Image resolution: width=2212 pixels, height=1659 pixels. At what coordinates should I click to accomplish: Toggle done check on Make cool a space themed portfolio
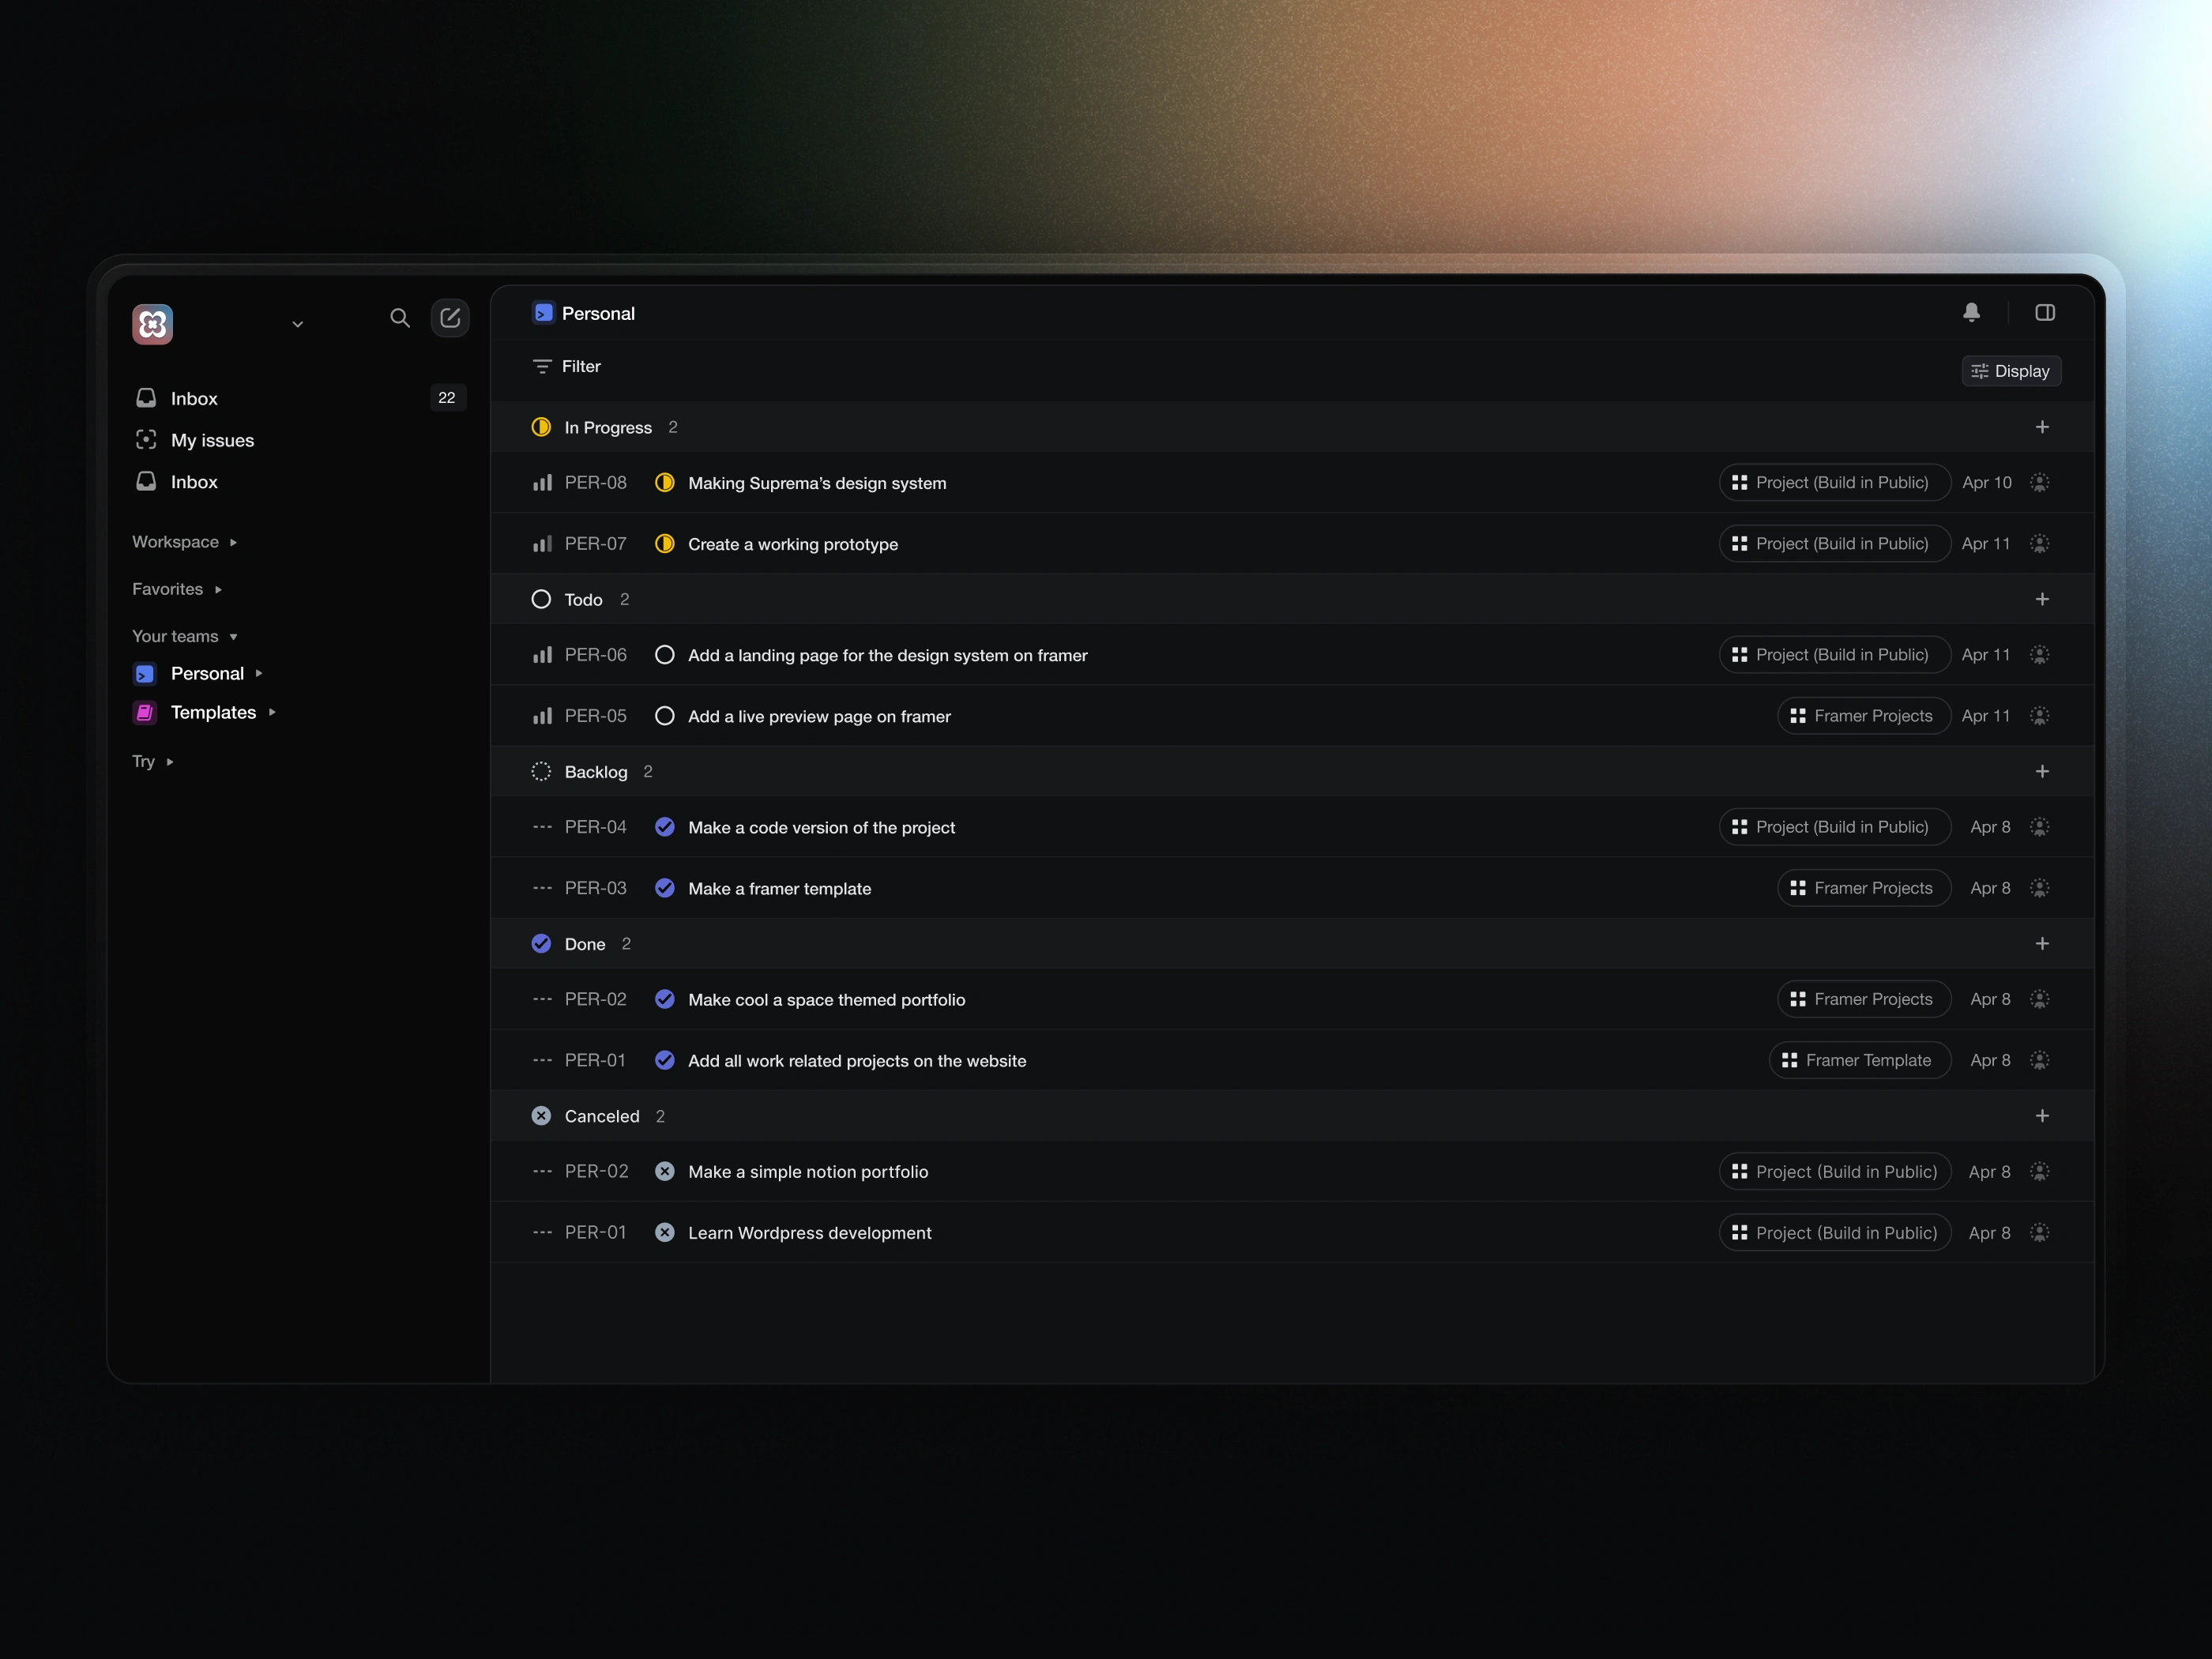(664, 999)
